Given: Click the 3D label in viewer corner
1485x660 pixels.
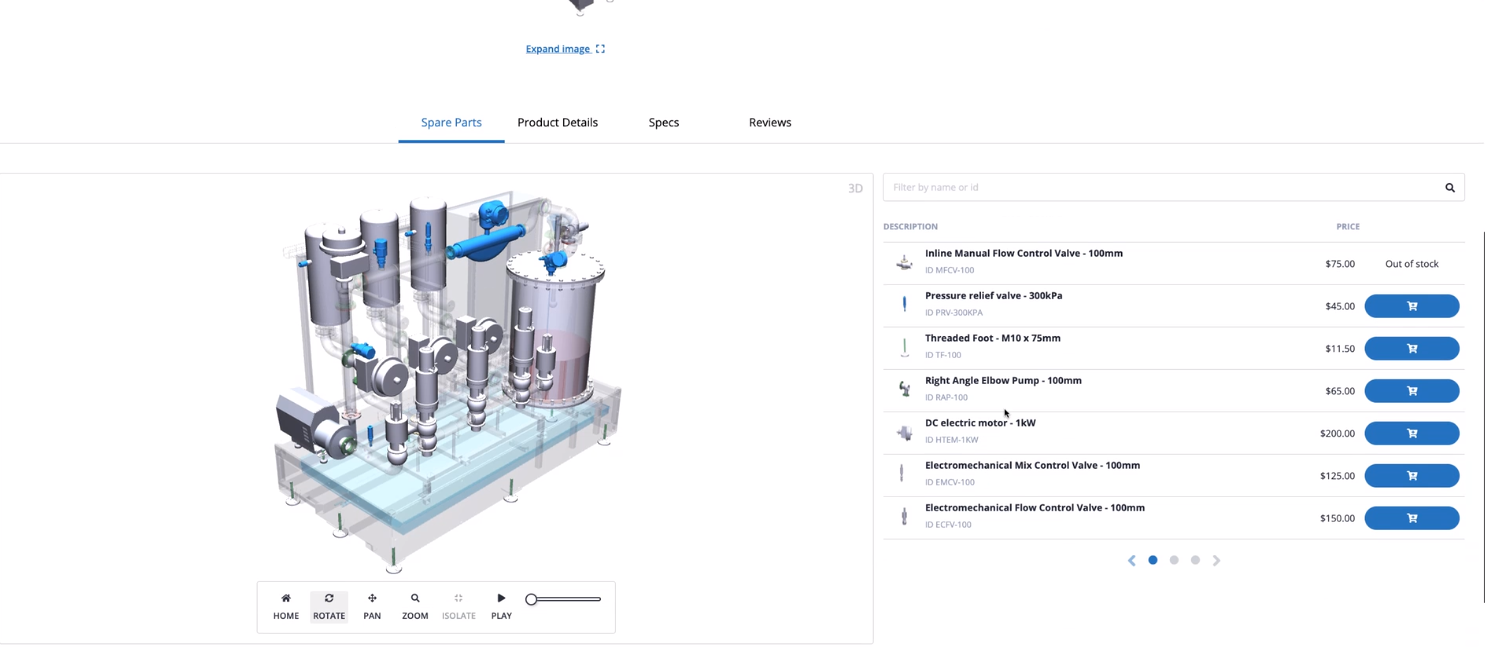Looking at the screenshot, I should click(855, 188).
